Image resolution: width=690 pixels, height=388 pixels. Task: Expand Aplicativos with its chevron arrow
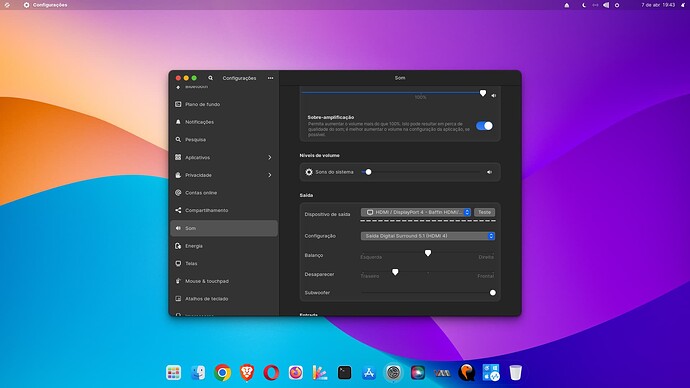(270, 157)
